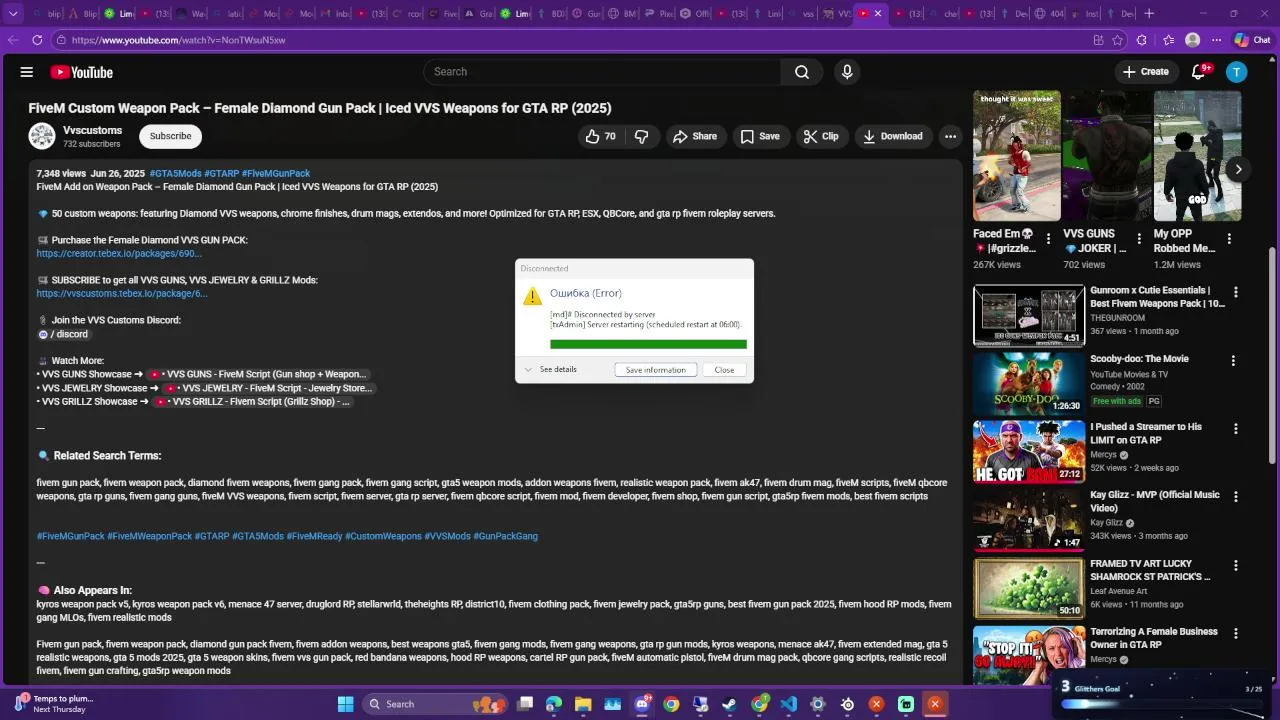Bookmark this page with star icon

1118,40
